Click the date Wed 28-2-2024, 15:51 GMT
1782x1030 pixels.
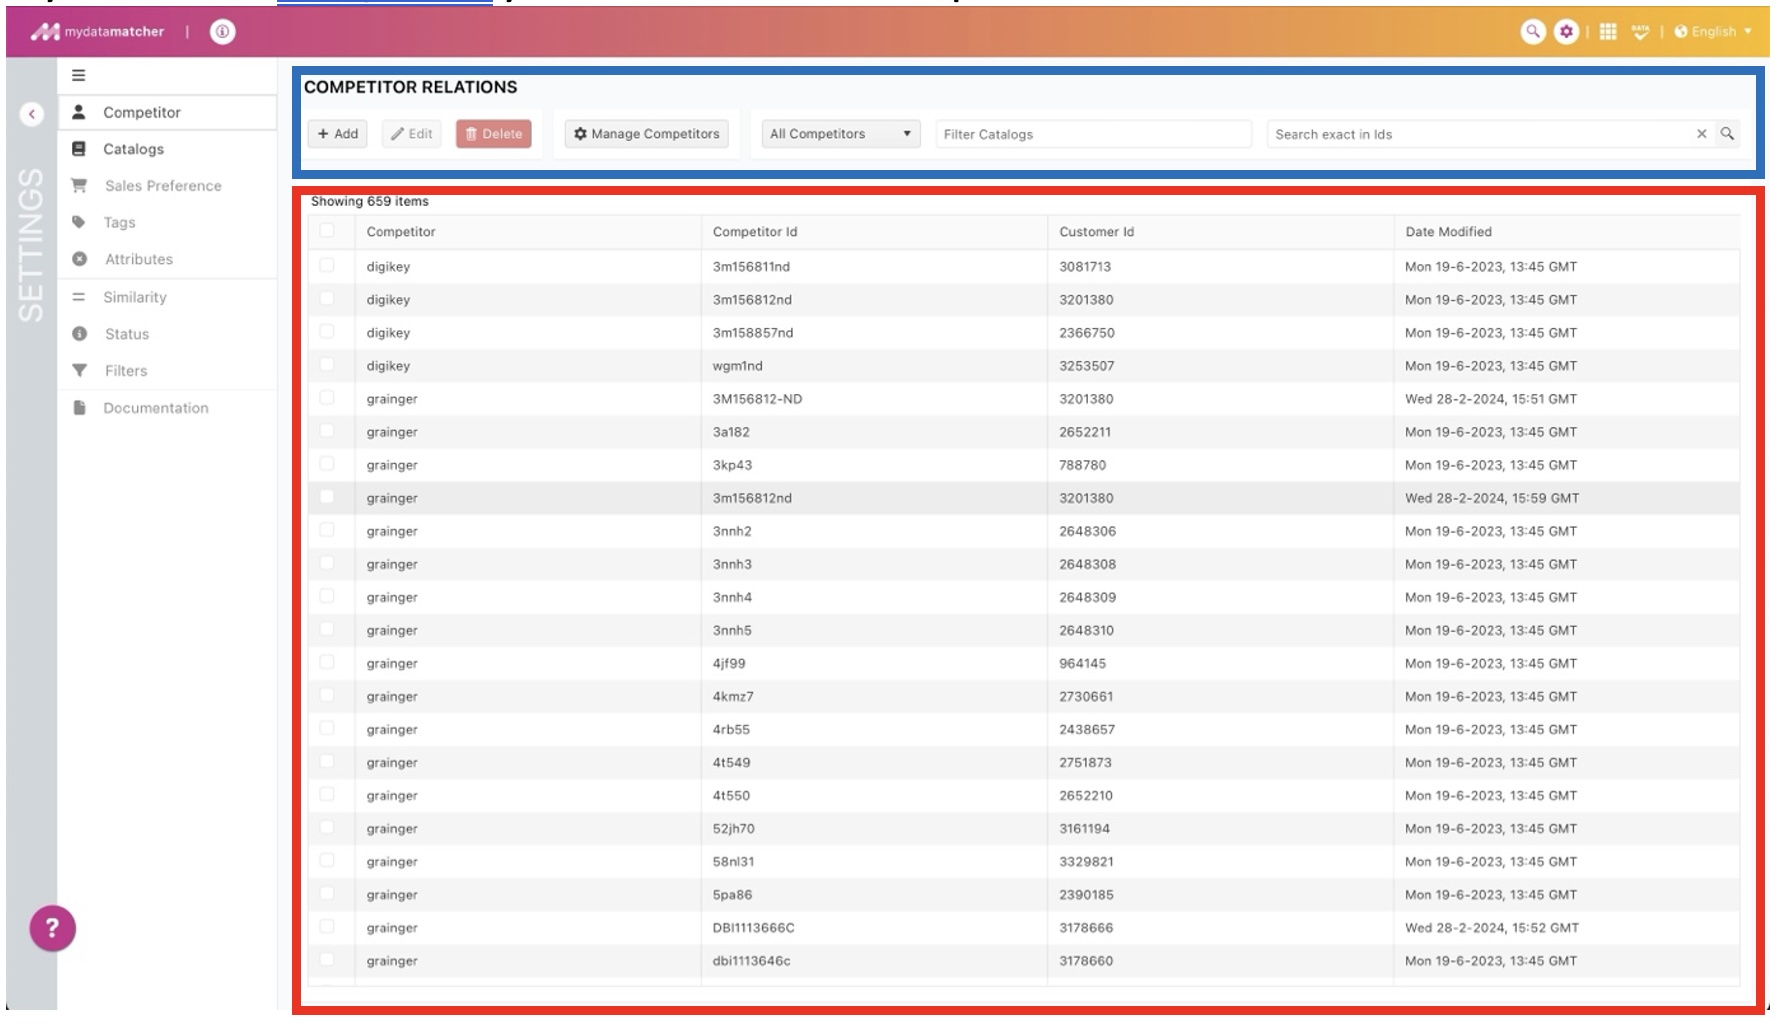coord(1491,399)
